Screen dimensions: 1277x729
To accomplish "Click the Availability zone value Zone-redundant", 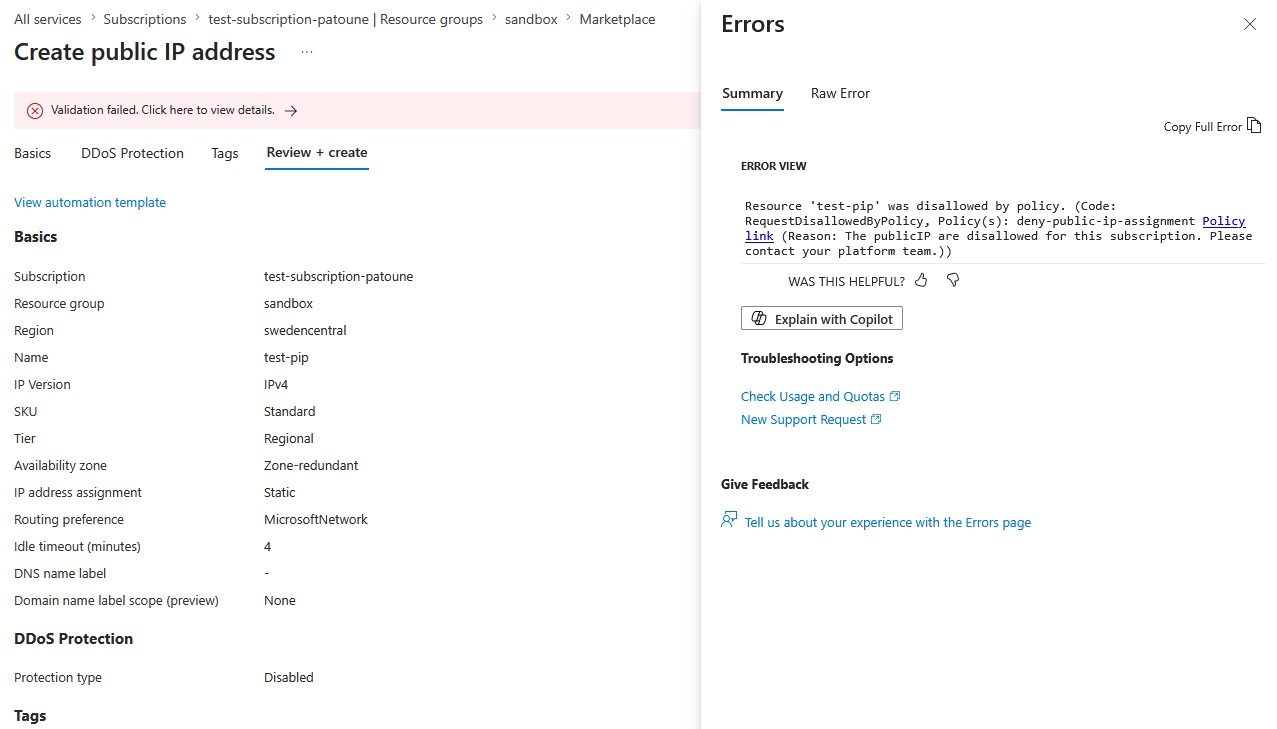I will pos(311,465).
